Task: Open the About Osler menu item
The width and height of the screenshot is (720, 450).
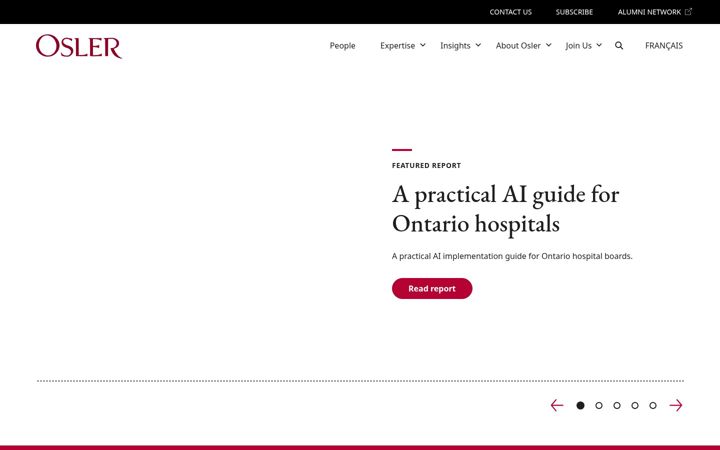Action: tap(518, 45)
